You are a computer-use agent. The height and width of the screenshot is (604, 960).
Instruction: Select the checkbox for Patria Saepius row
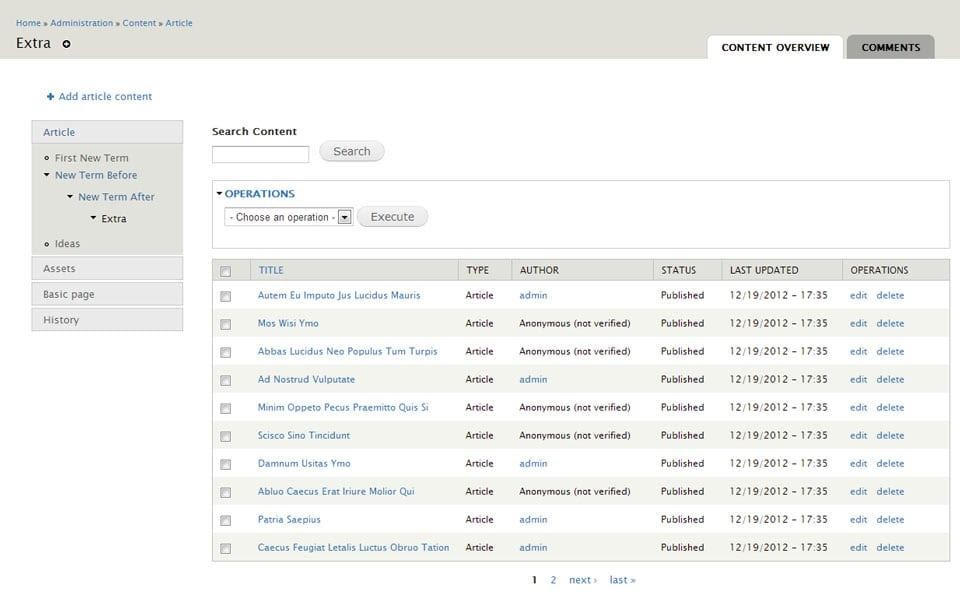[225, 520]
